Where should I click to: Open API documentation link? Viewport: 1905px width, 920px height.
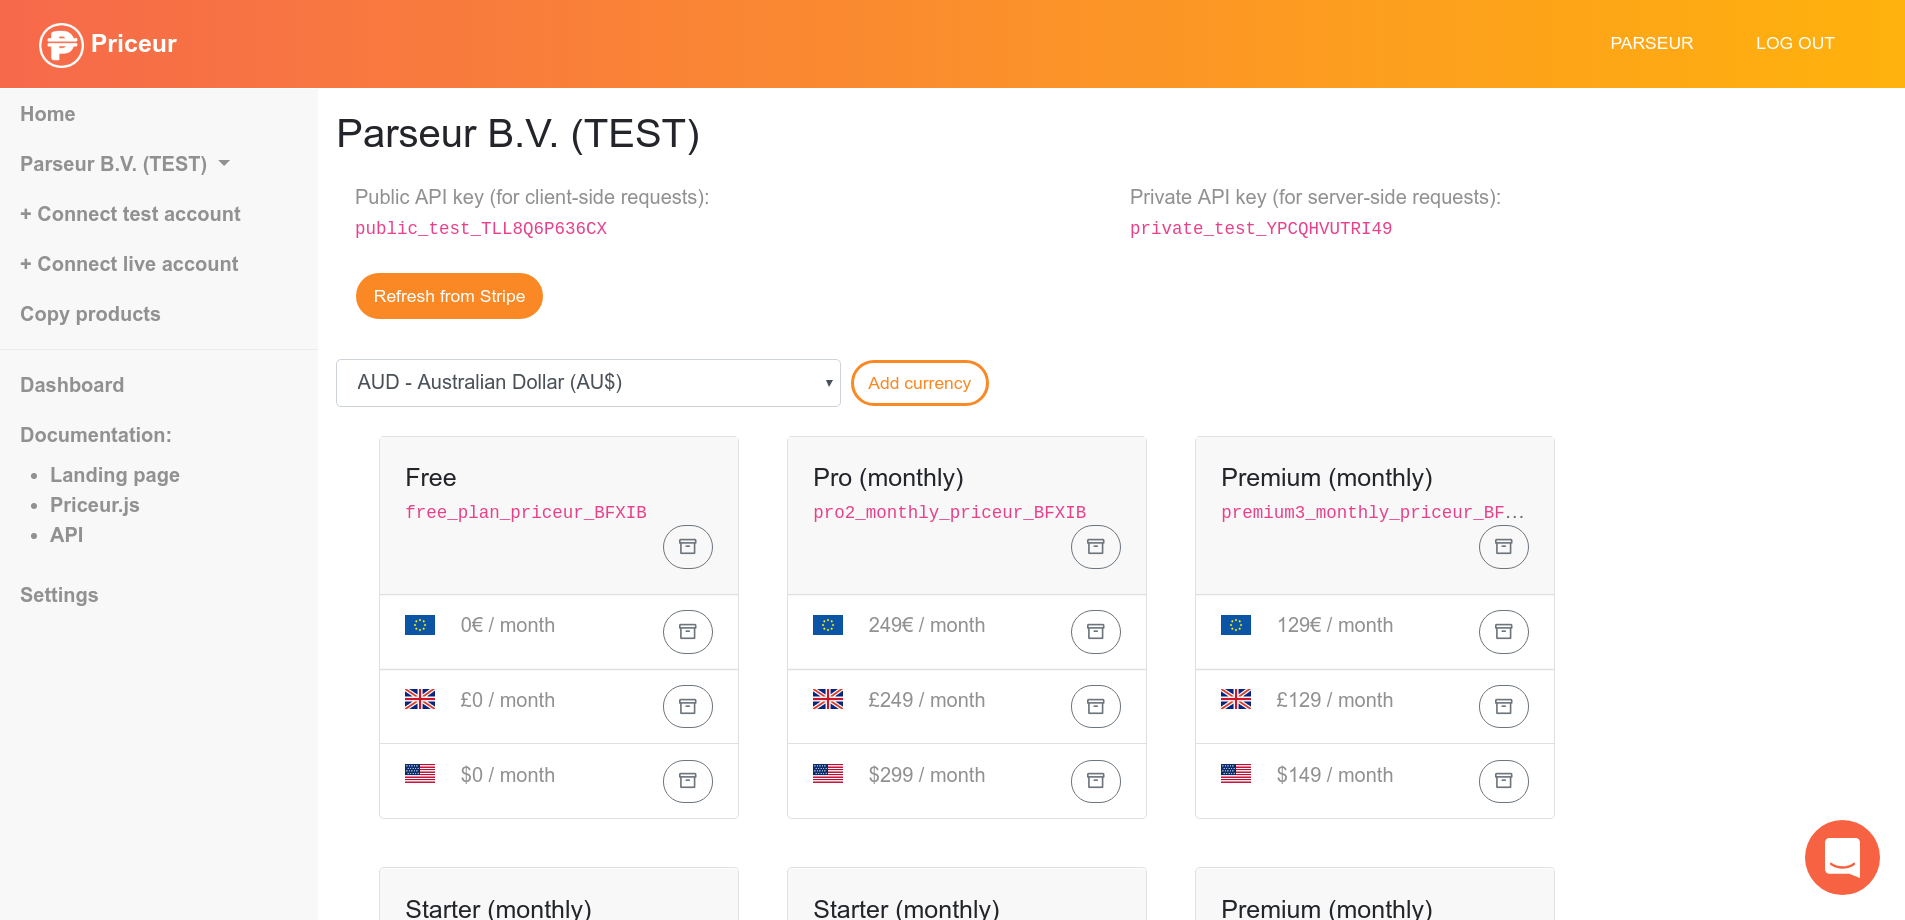click(67, 535)
